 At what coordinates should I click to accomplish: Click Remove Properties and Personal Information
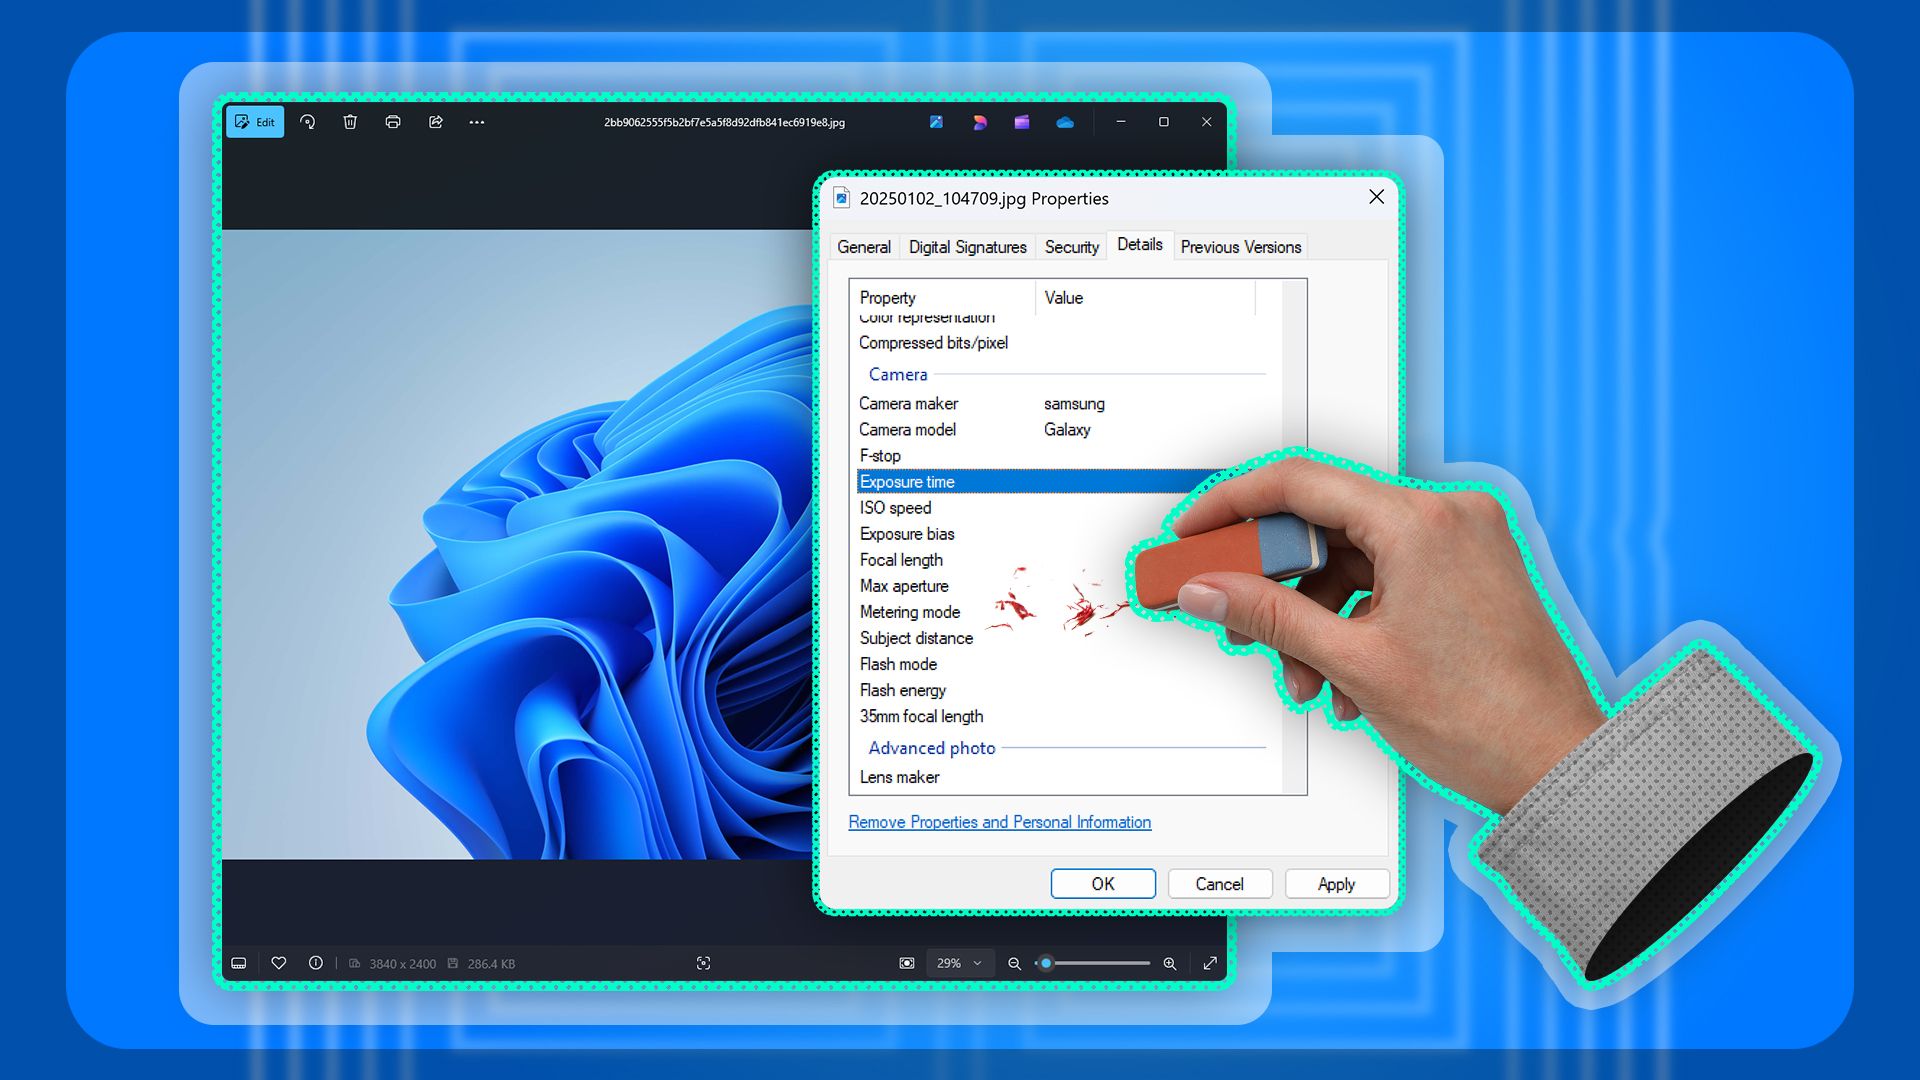pos(999,821)
